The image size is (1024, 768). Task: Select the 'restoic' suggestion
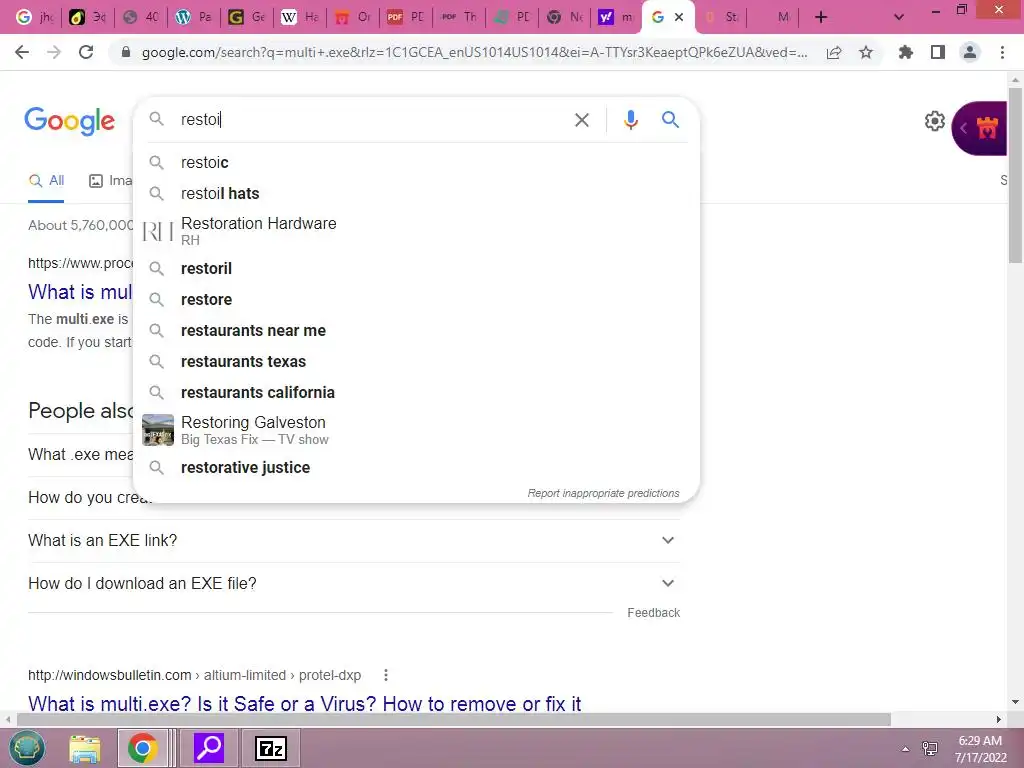[x=416, y=163]
